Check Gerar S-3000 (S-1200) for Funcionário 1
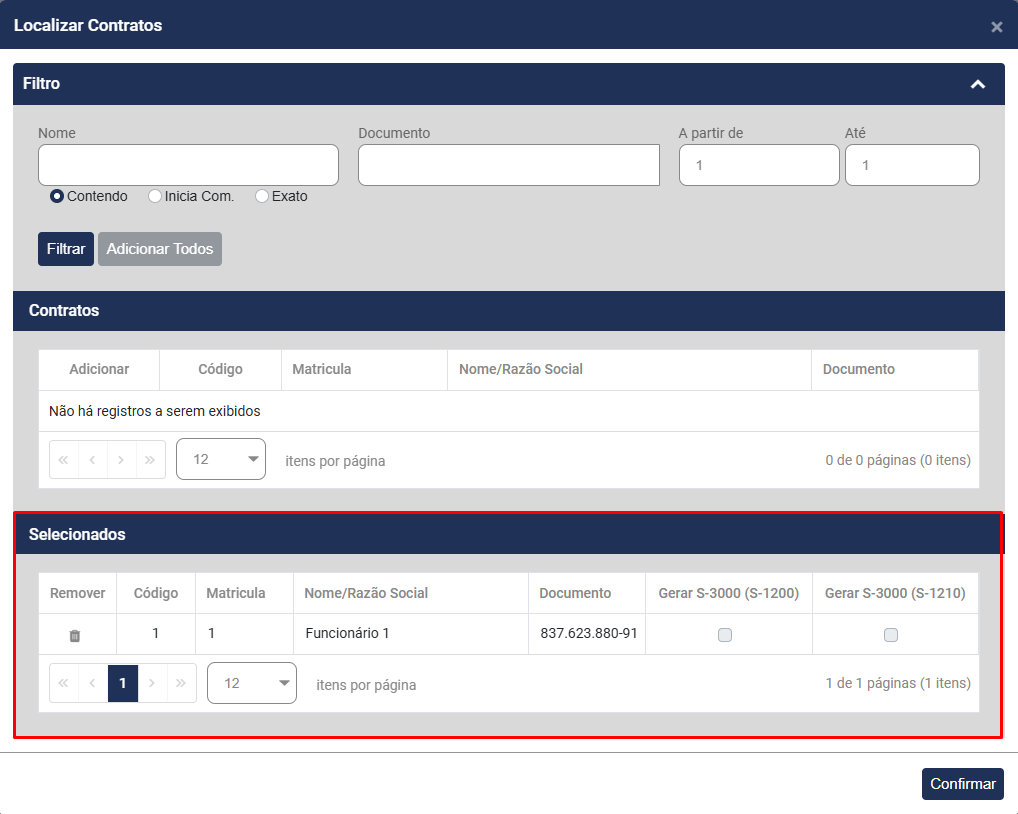This screenshot has height=814, width=1018. point(725,635)
